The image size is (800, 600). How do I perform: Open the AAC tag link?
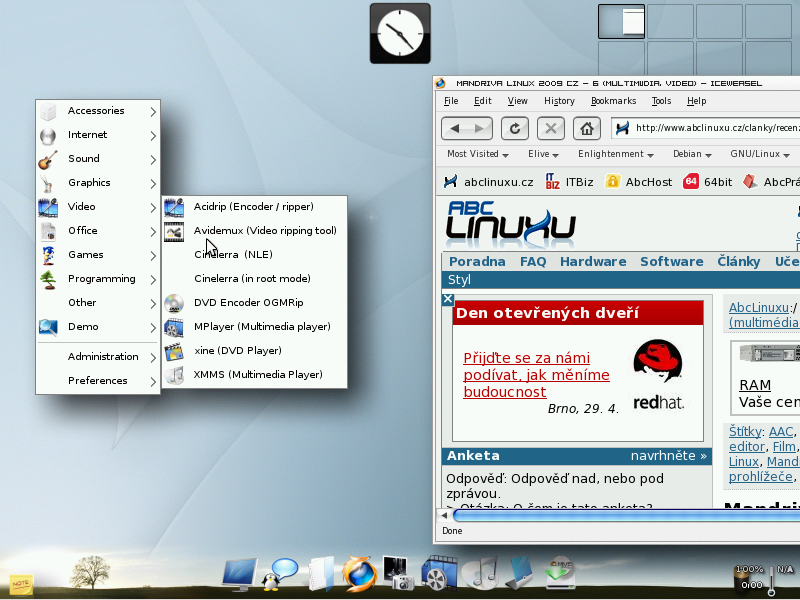[781, 432]
